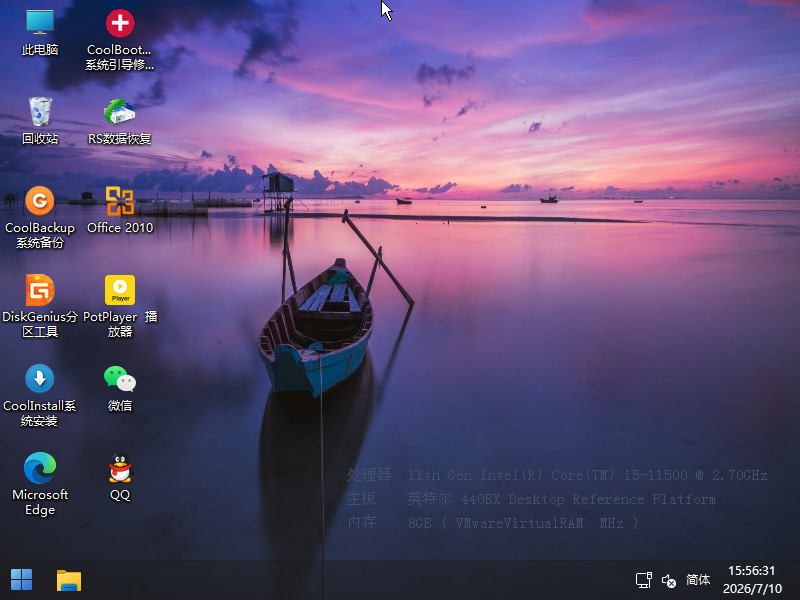
Task: Switch the 简体 input method indicator
Action: click(x=698, y=580)
